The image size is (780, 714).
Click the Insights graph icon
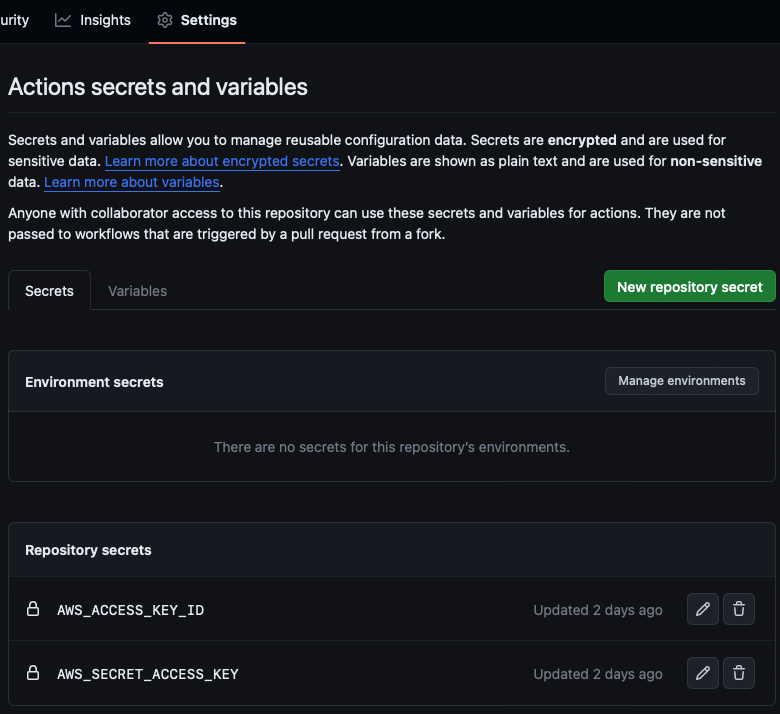63,20
